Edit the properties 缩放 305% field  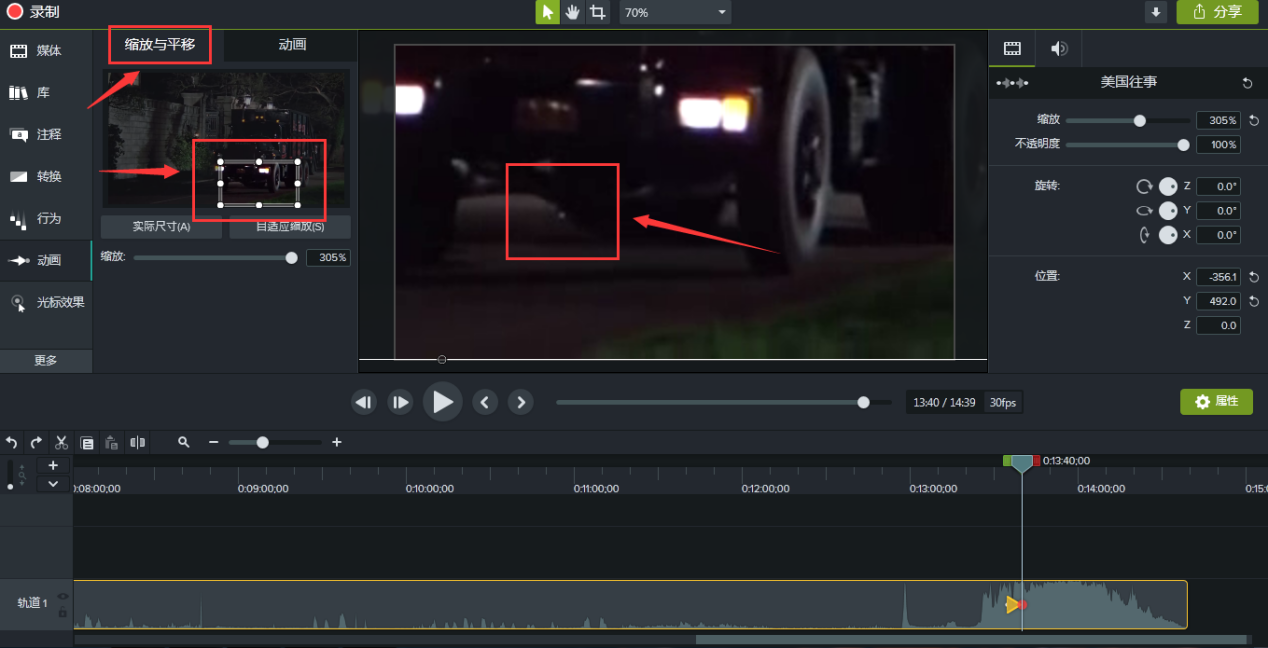1218,120
